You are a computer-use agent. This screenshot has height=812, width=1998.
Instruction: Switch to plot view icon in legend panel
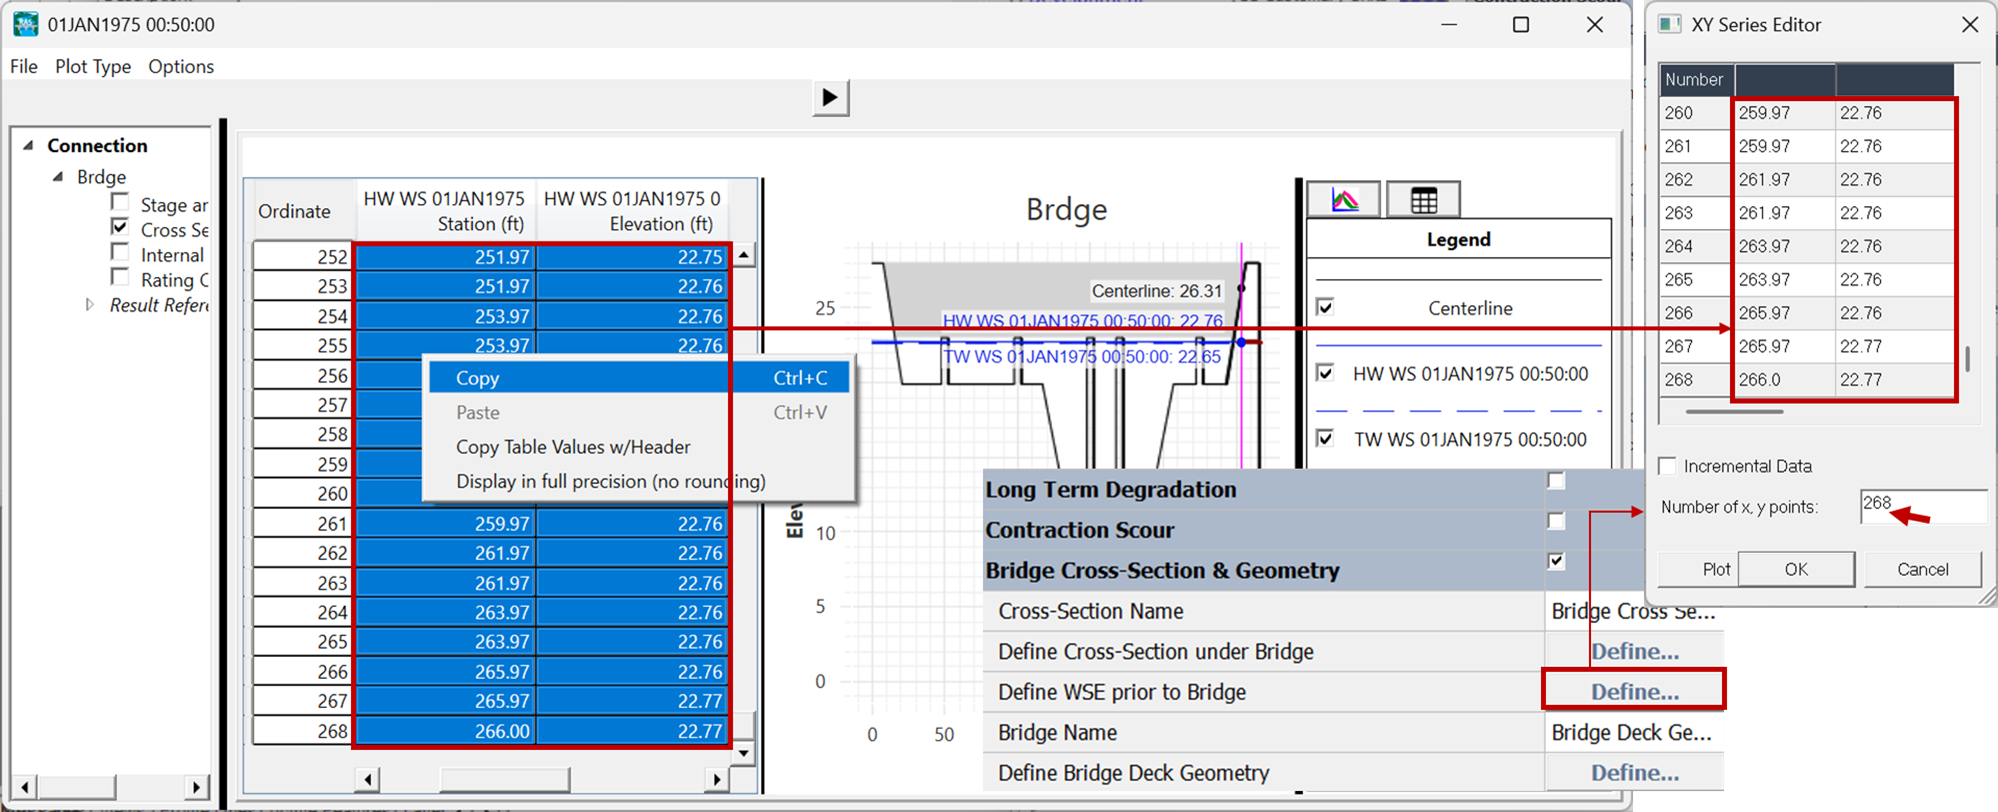[x=1344, y=200]
